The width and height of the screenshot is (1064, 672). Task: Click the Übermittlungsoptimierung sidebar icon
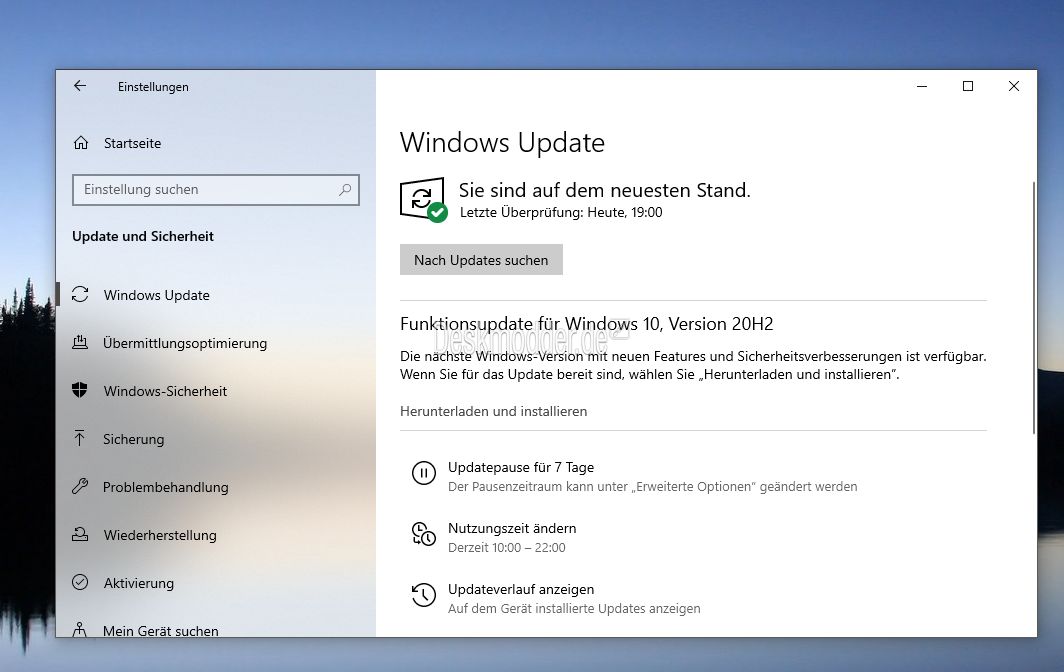(80, 342)
